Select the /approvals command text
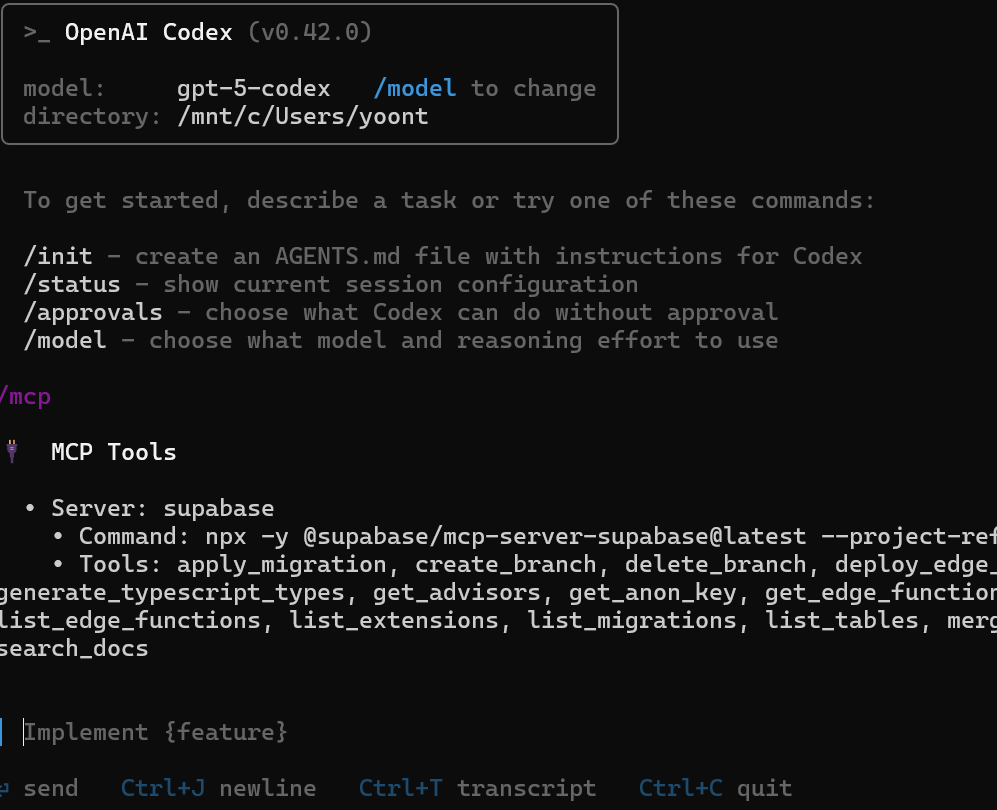The height and width of the screenshot is (810, 997). tap(93, 312)
